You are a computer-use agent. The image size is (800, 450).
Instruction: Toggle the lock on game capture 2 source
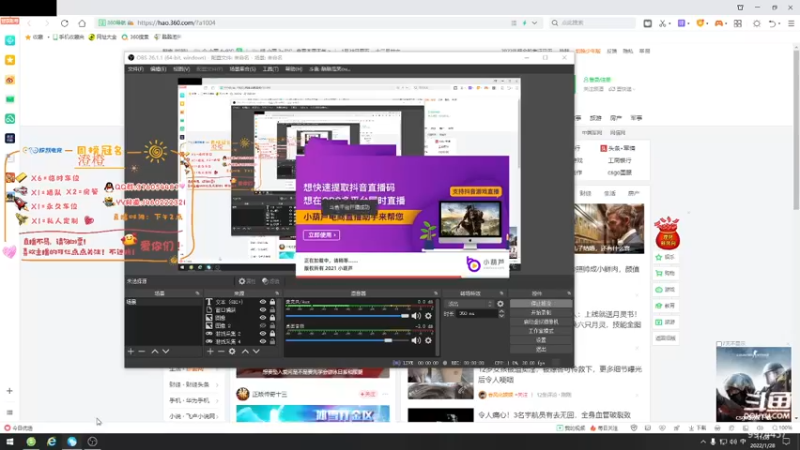click(272, 334)
